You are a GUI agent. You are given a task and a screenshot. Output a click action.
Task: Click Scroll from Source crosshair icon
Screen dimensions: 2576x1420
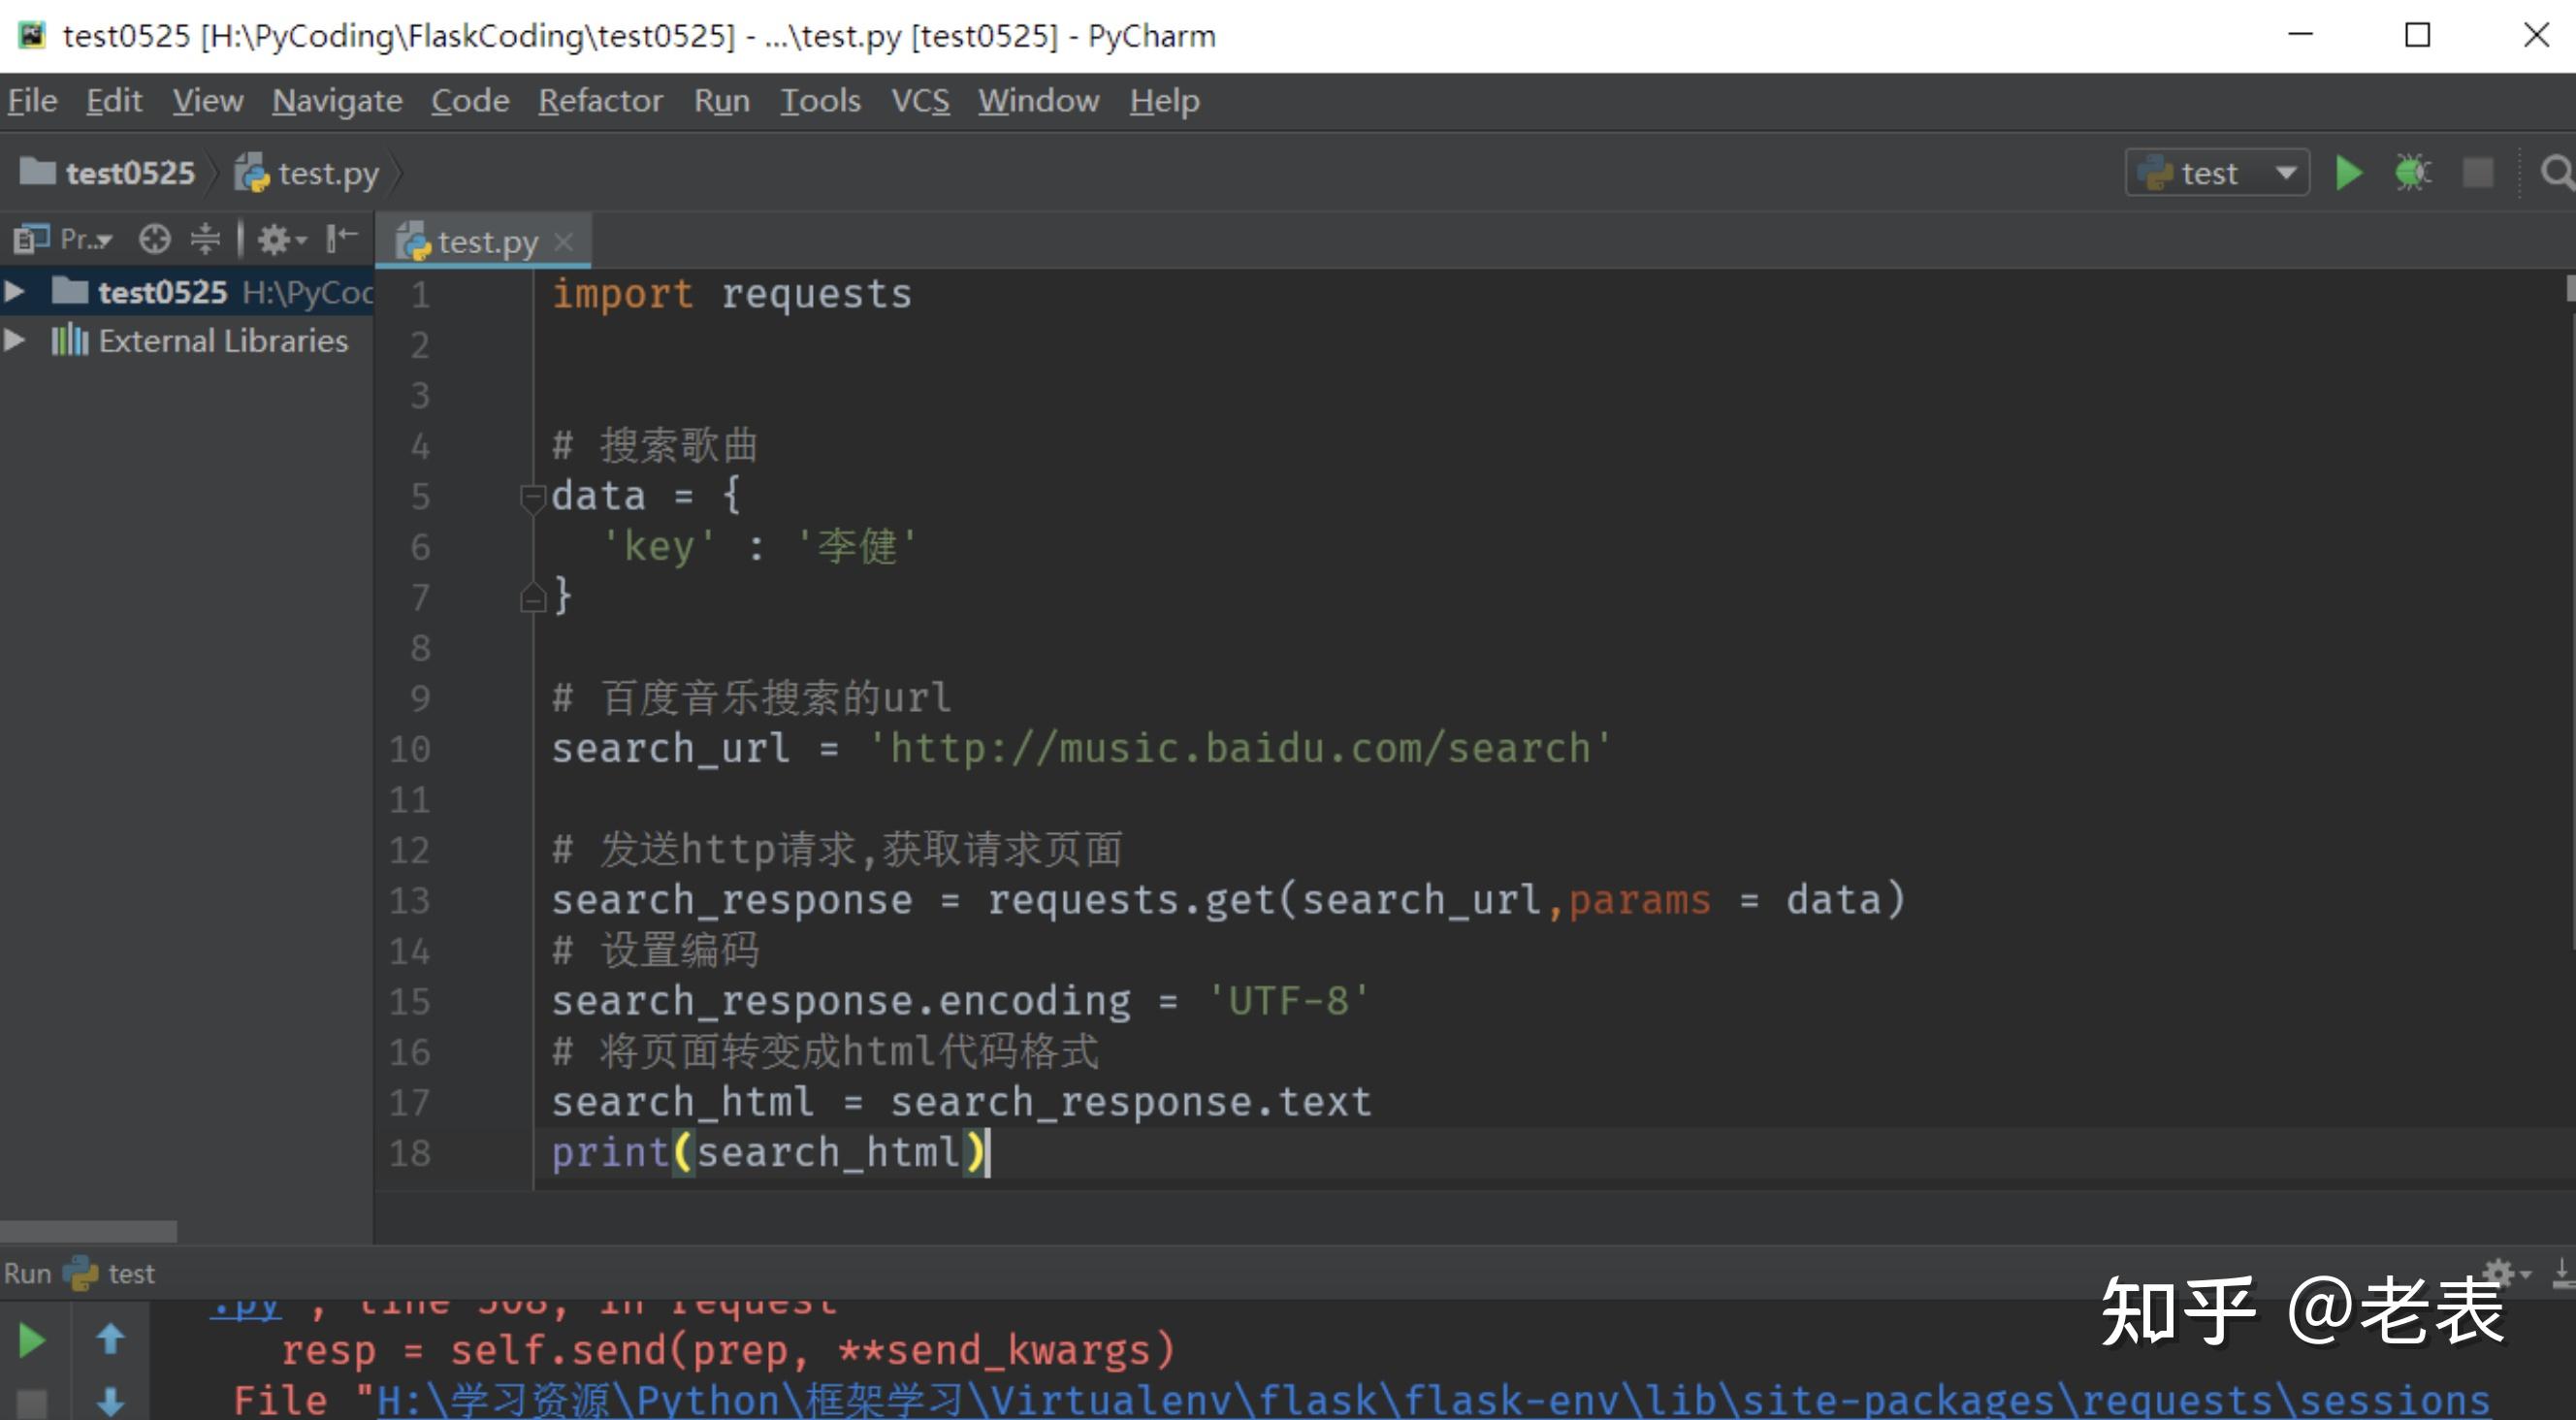(154, 239)
